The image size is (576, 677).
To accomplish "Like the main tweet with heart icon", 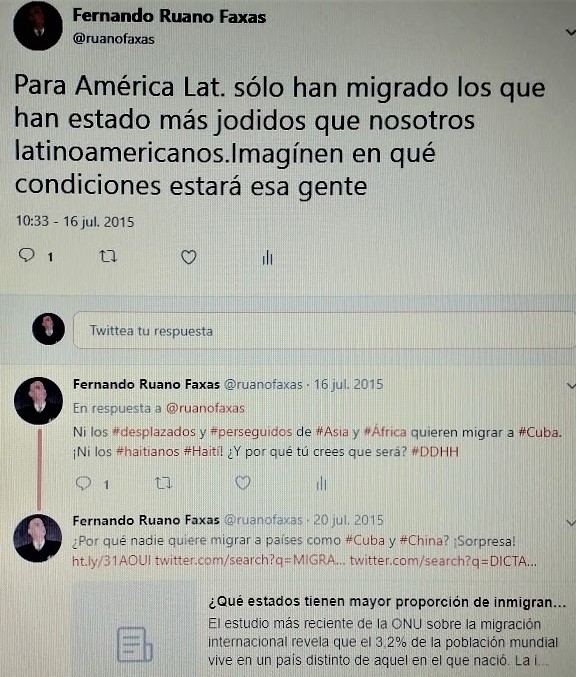I will coord(189,257).
